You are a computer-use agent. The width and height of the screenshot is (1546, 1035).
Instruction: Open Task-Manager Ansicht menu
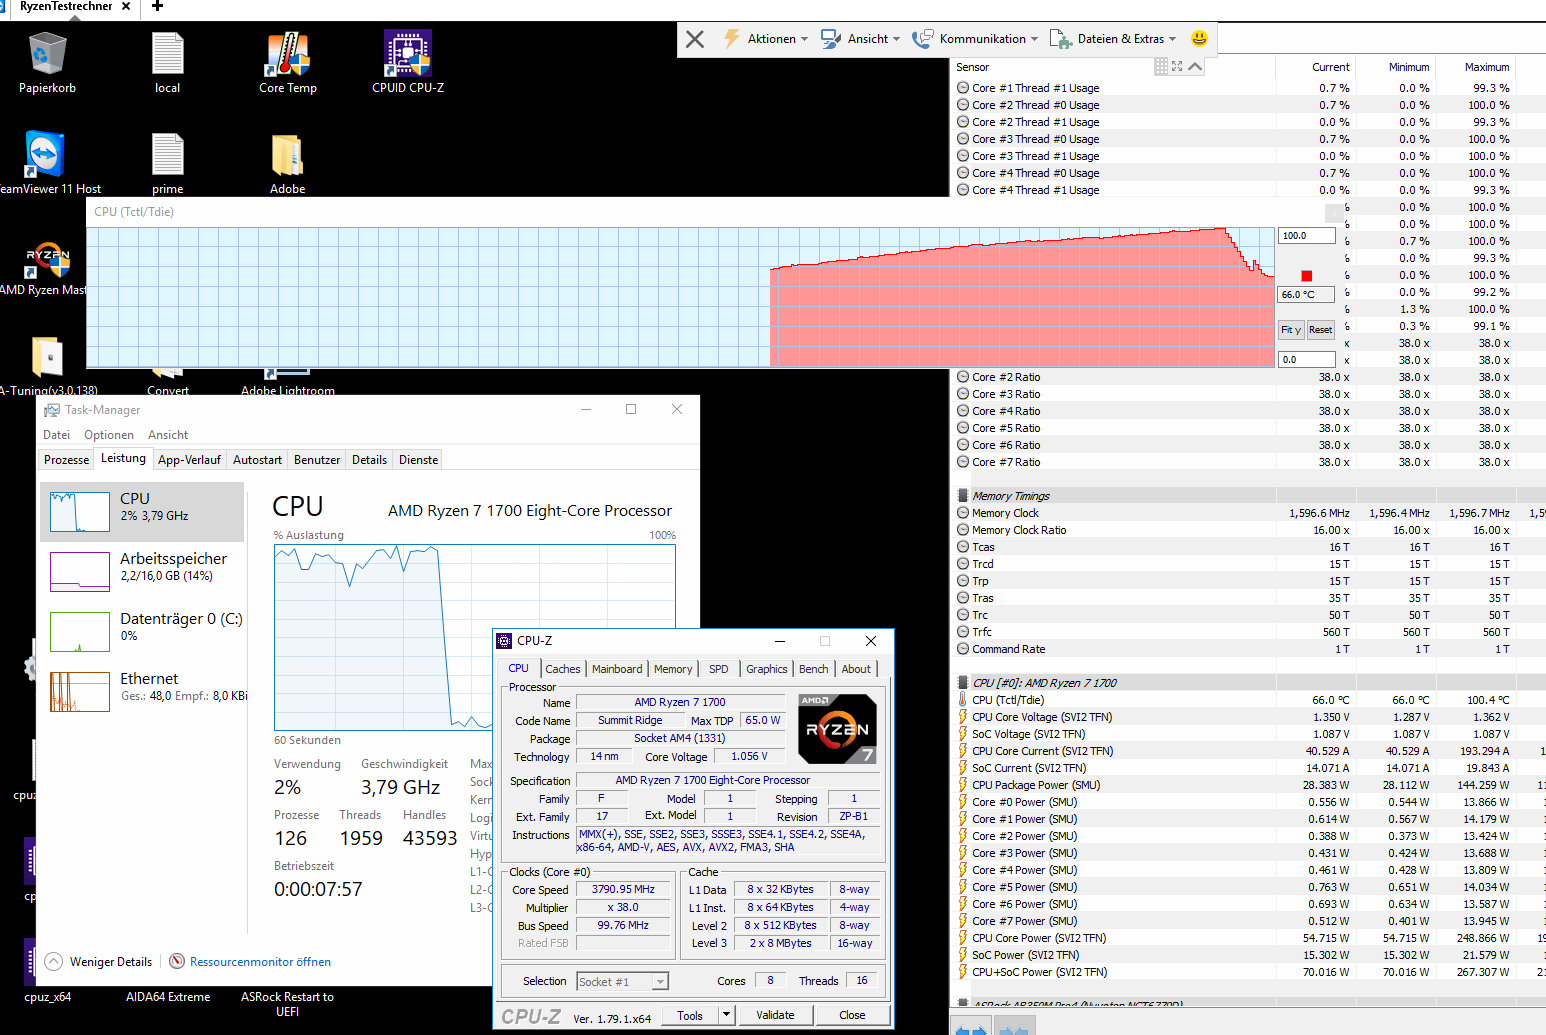[x=168, y=435]
